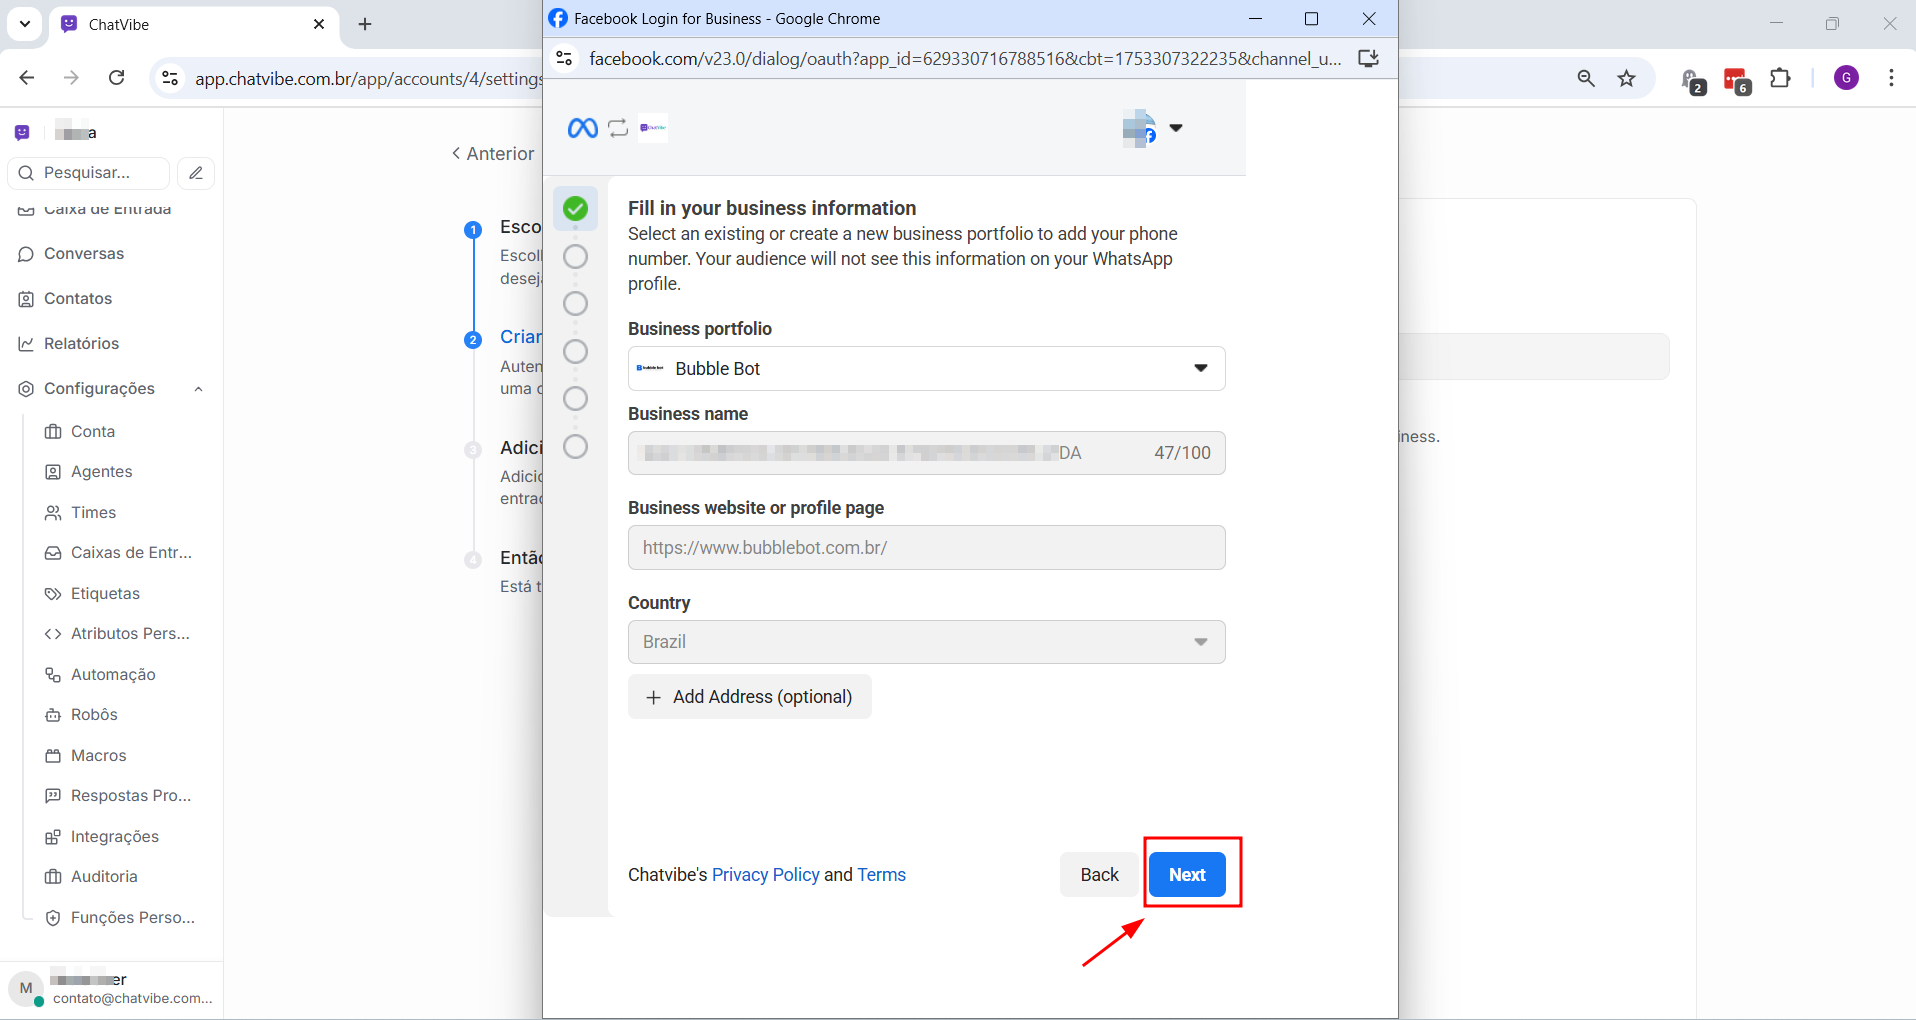1916x1020 pixels.
Task: Click the Business name input field
Action: 926,452
